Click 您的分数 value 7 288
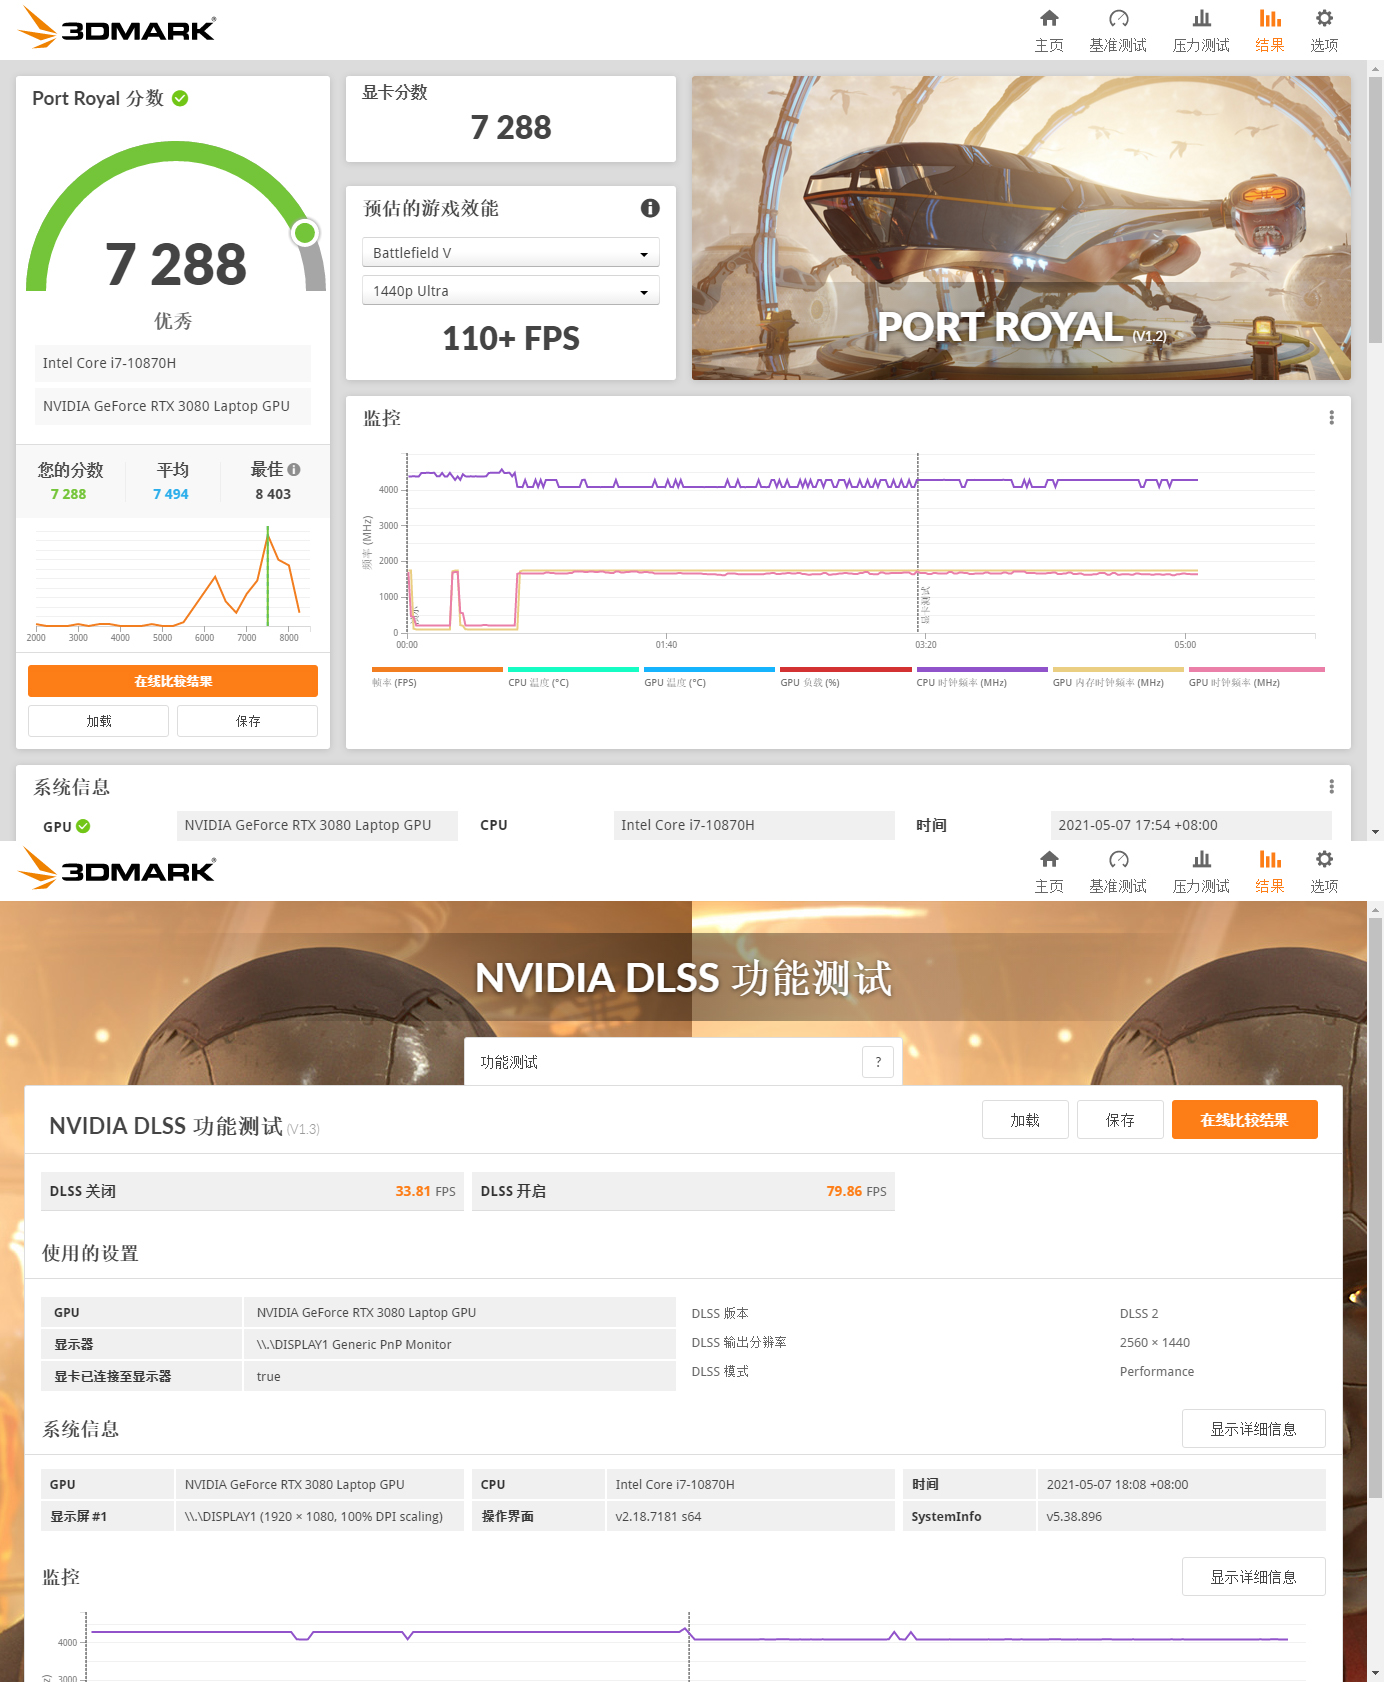The image size is (1384, 1682). tap(69, 494)
